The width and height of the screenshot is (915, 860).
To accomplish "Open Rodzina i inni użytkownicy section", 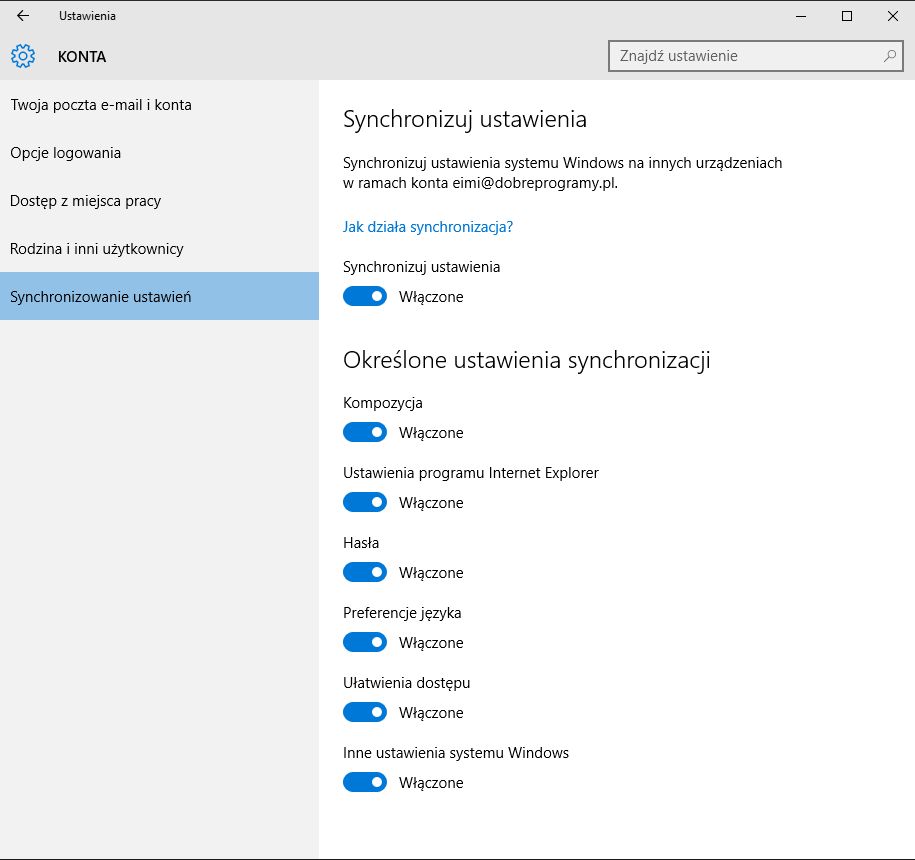I will point(97,249).
